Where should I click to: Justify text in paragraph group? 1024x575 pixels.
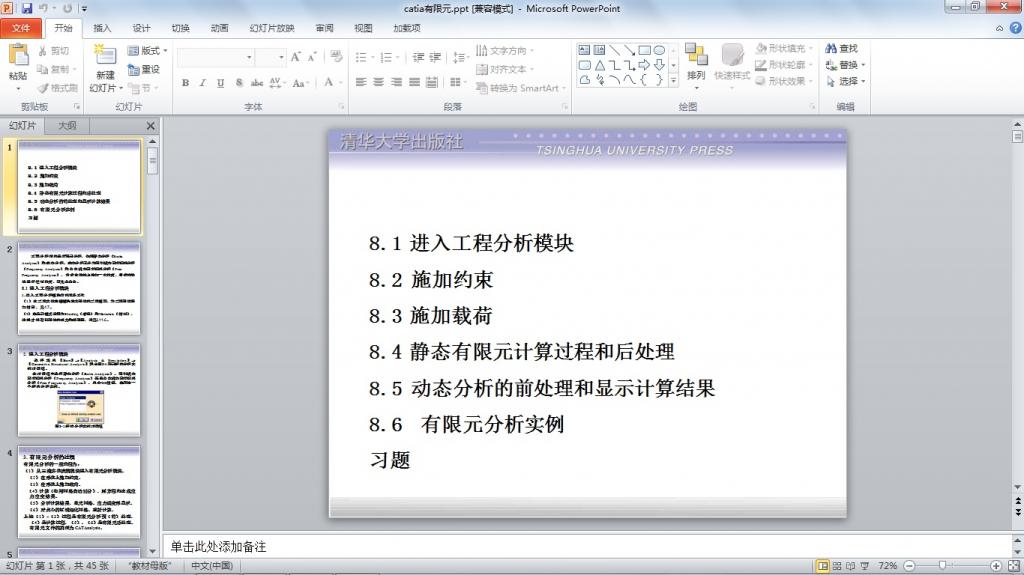click(414, 82)
